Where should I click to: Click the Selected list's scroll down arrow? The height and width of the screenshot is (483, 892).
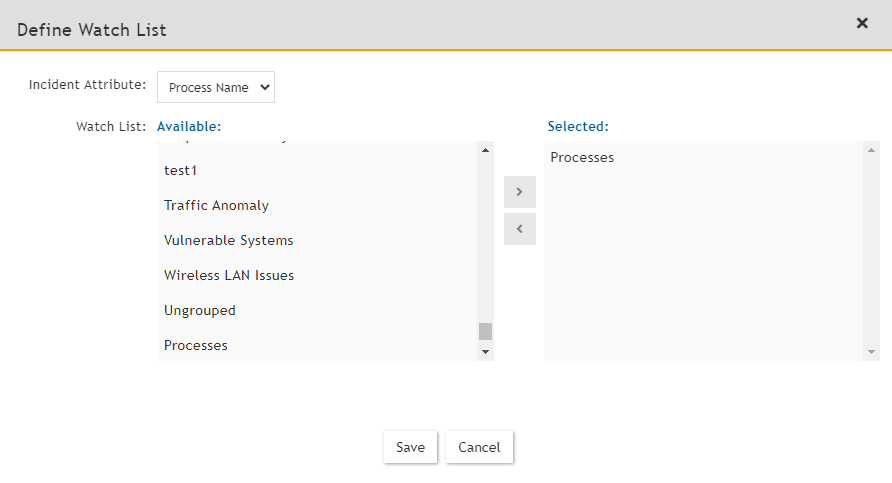tap(872, 352)
